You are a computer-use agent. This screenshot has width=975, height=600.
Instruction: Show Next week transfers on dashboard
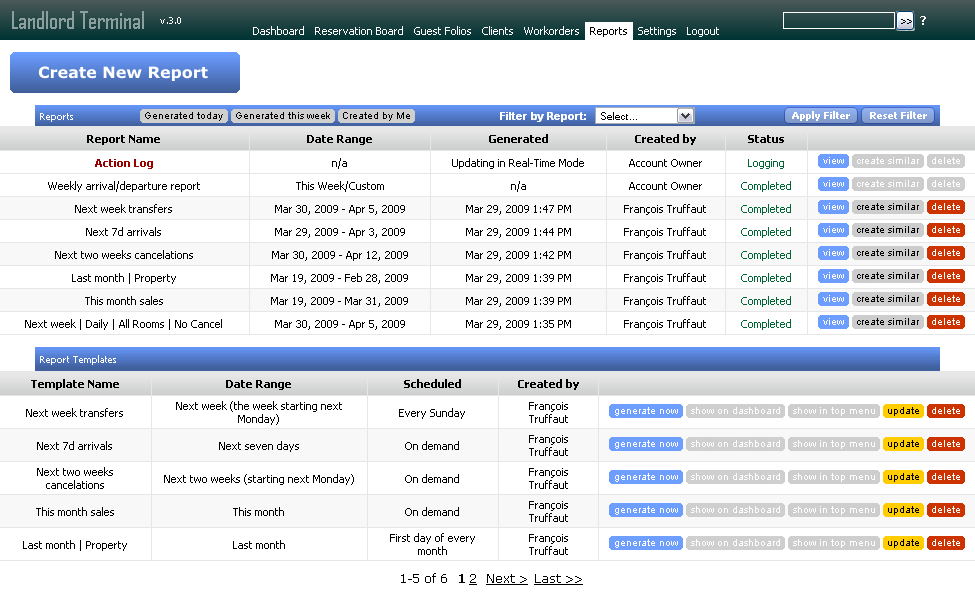(x=735, y=411)
